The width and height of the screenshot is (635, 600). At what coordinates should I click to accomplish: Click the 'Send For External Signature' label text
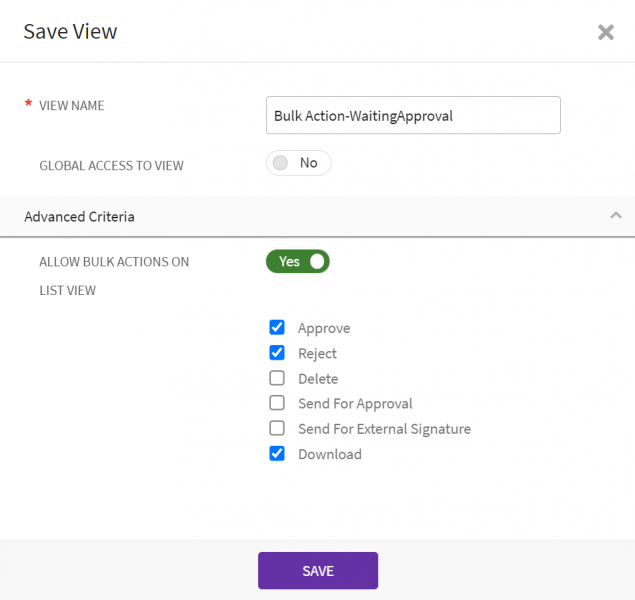(x=384, y=429)
